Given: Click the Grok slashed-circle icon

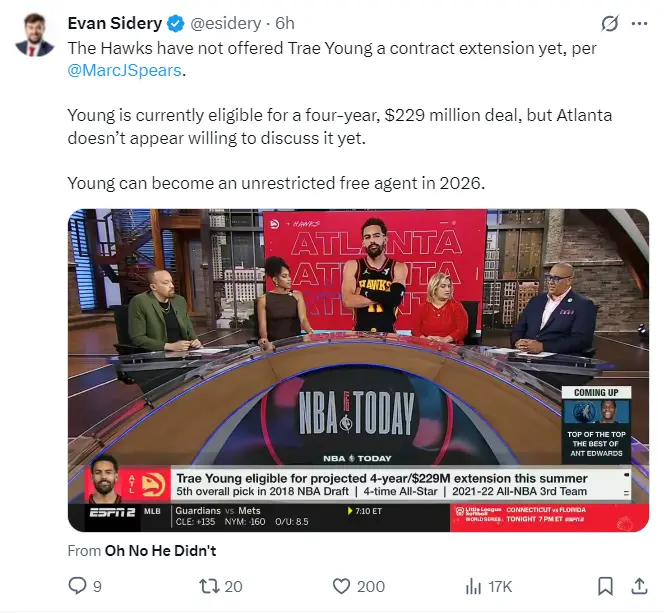Looking at the screenshot, I should pos(610,24).
